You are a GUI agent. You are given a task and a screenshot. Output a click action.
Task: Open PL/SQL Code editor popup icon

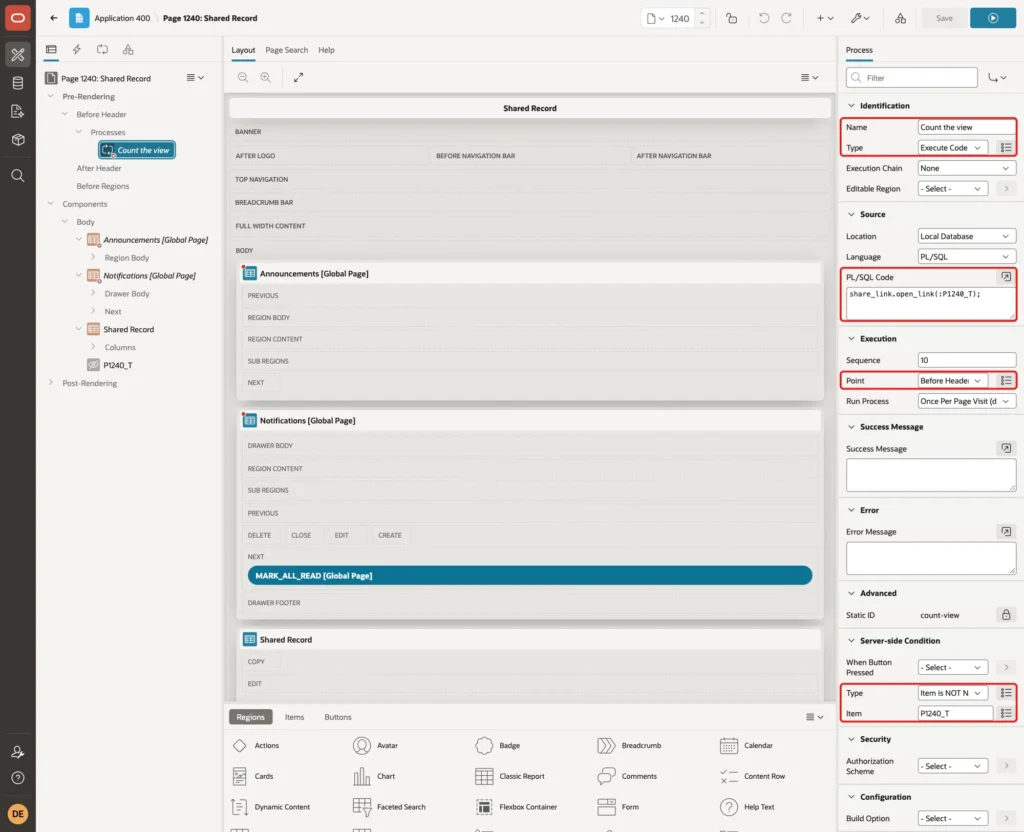(x=1006, y=277)
